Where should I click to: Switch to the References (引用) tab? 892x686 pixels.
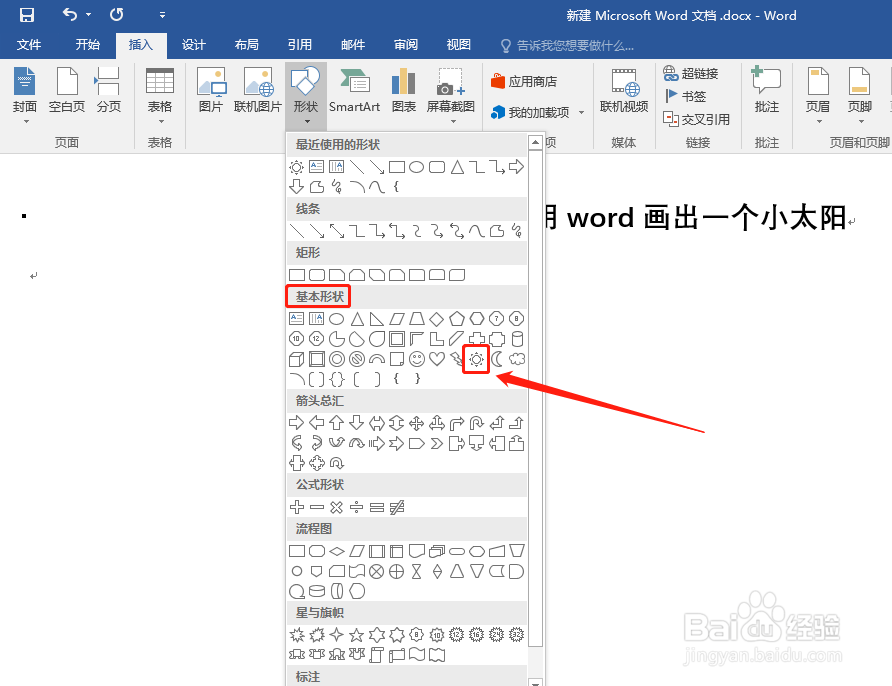point(299,45)
